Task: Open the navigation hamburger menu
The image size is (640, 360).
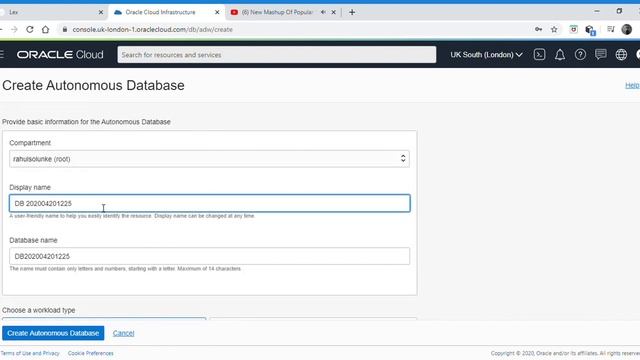Action: tap(2, 54)
